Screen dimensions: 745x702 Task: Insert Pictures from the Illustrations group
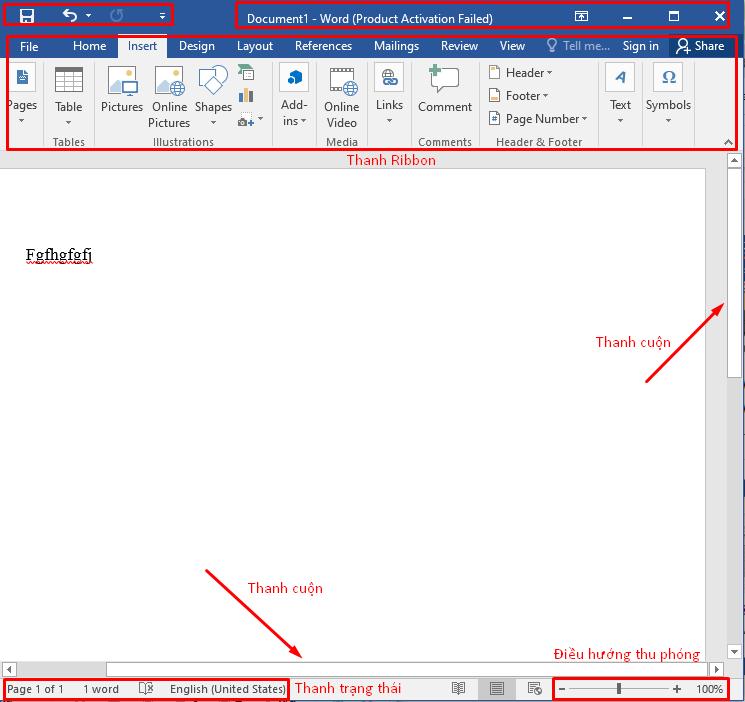(x=122, y=93)
